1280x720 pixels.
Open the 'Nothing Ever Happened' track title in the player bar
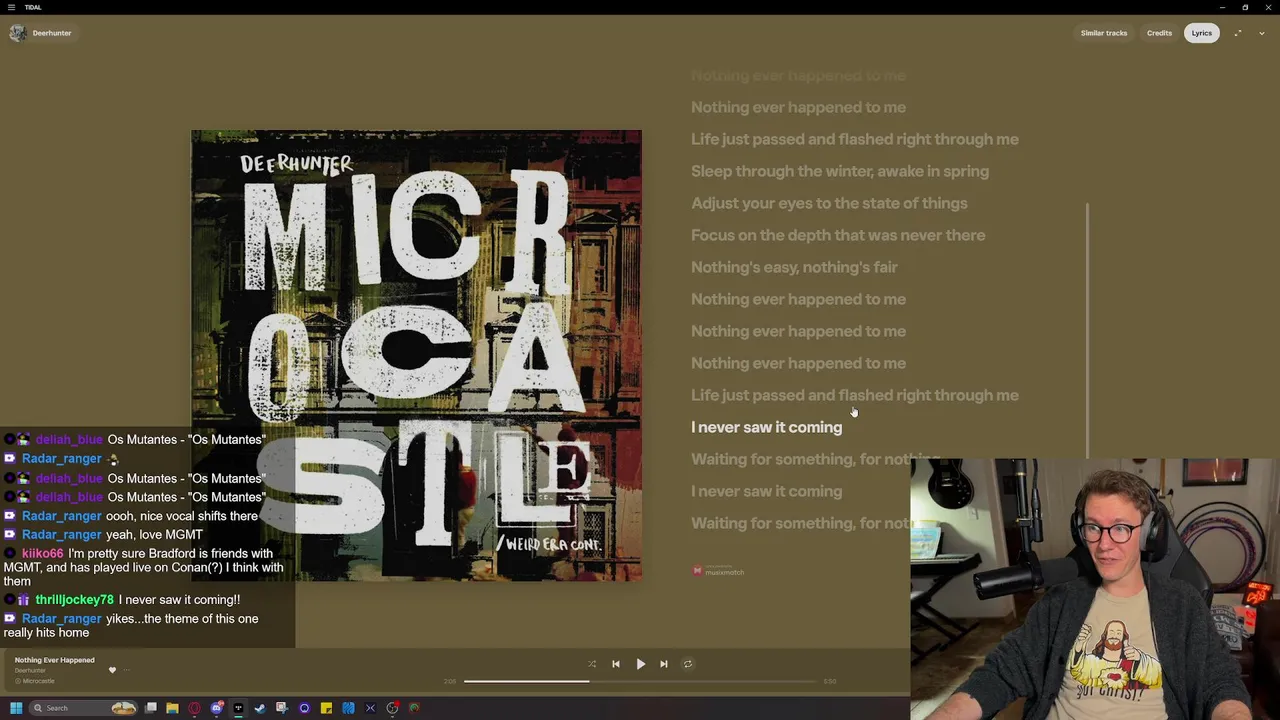54,660
